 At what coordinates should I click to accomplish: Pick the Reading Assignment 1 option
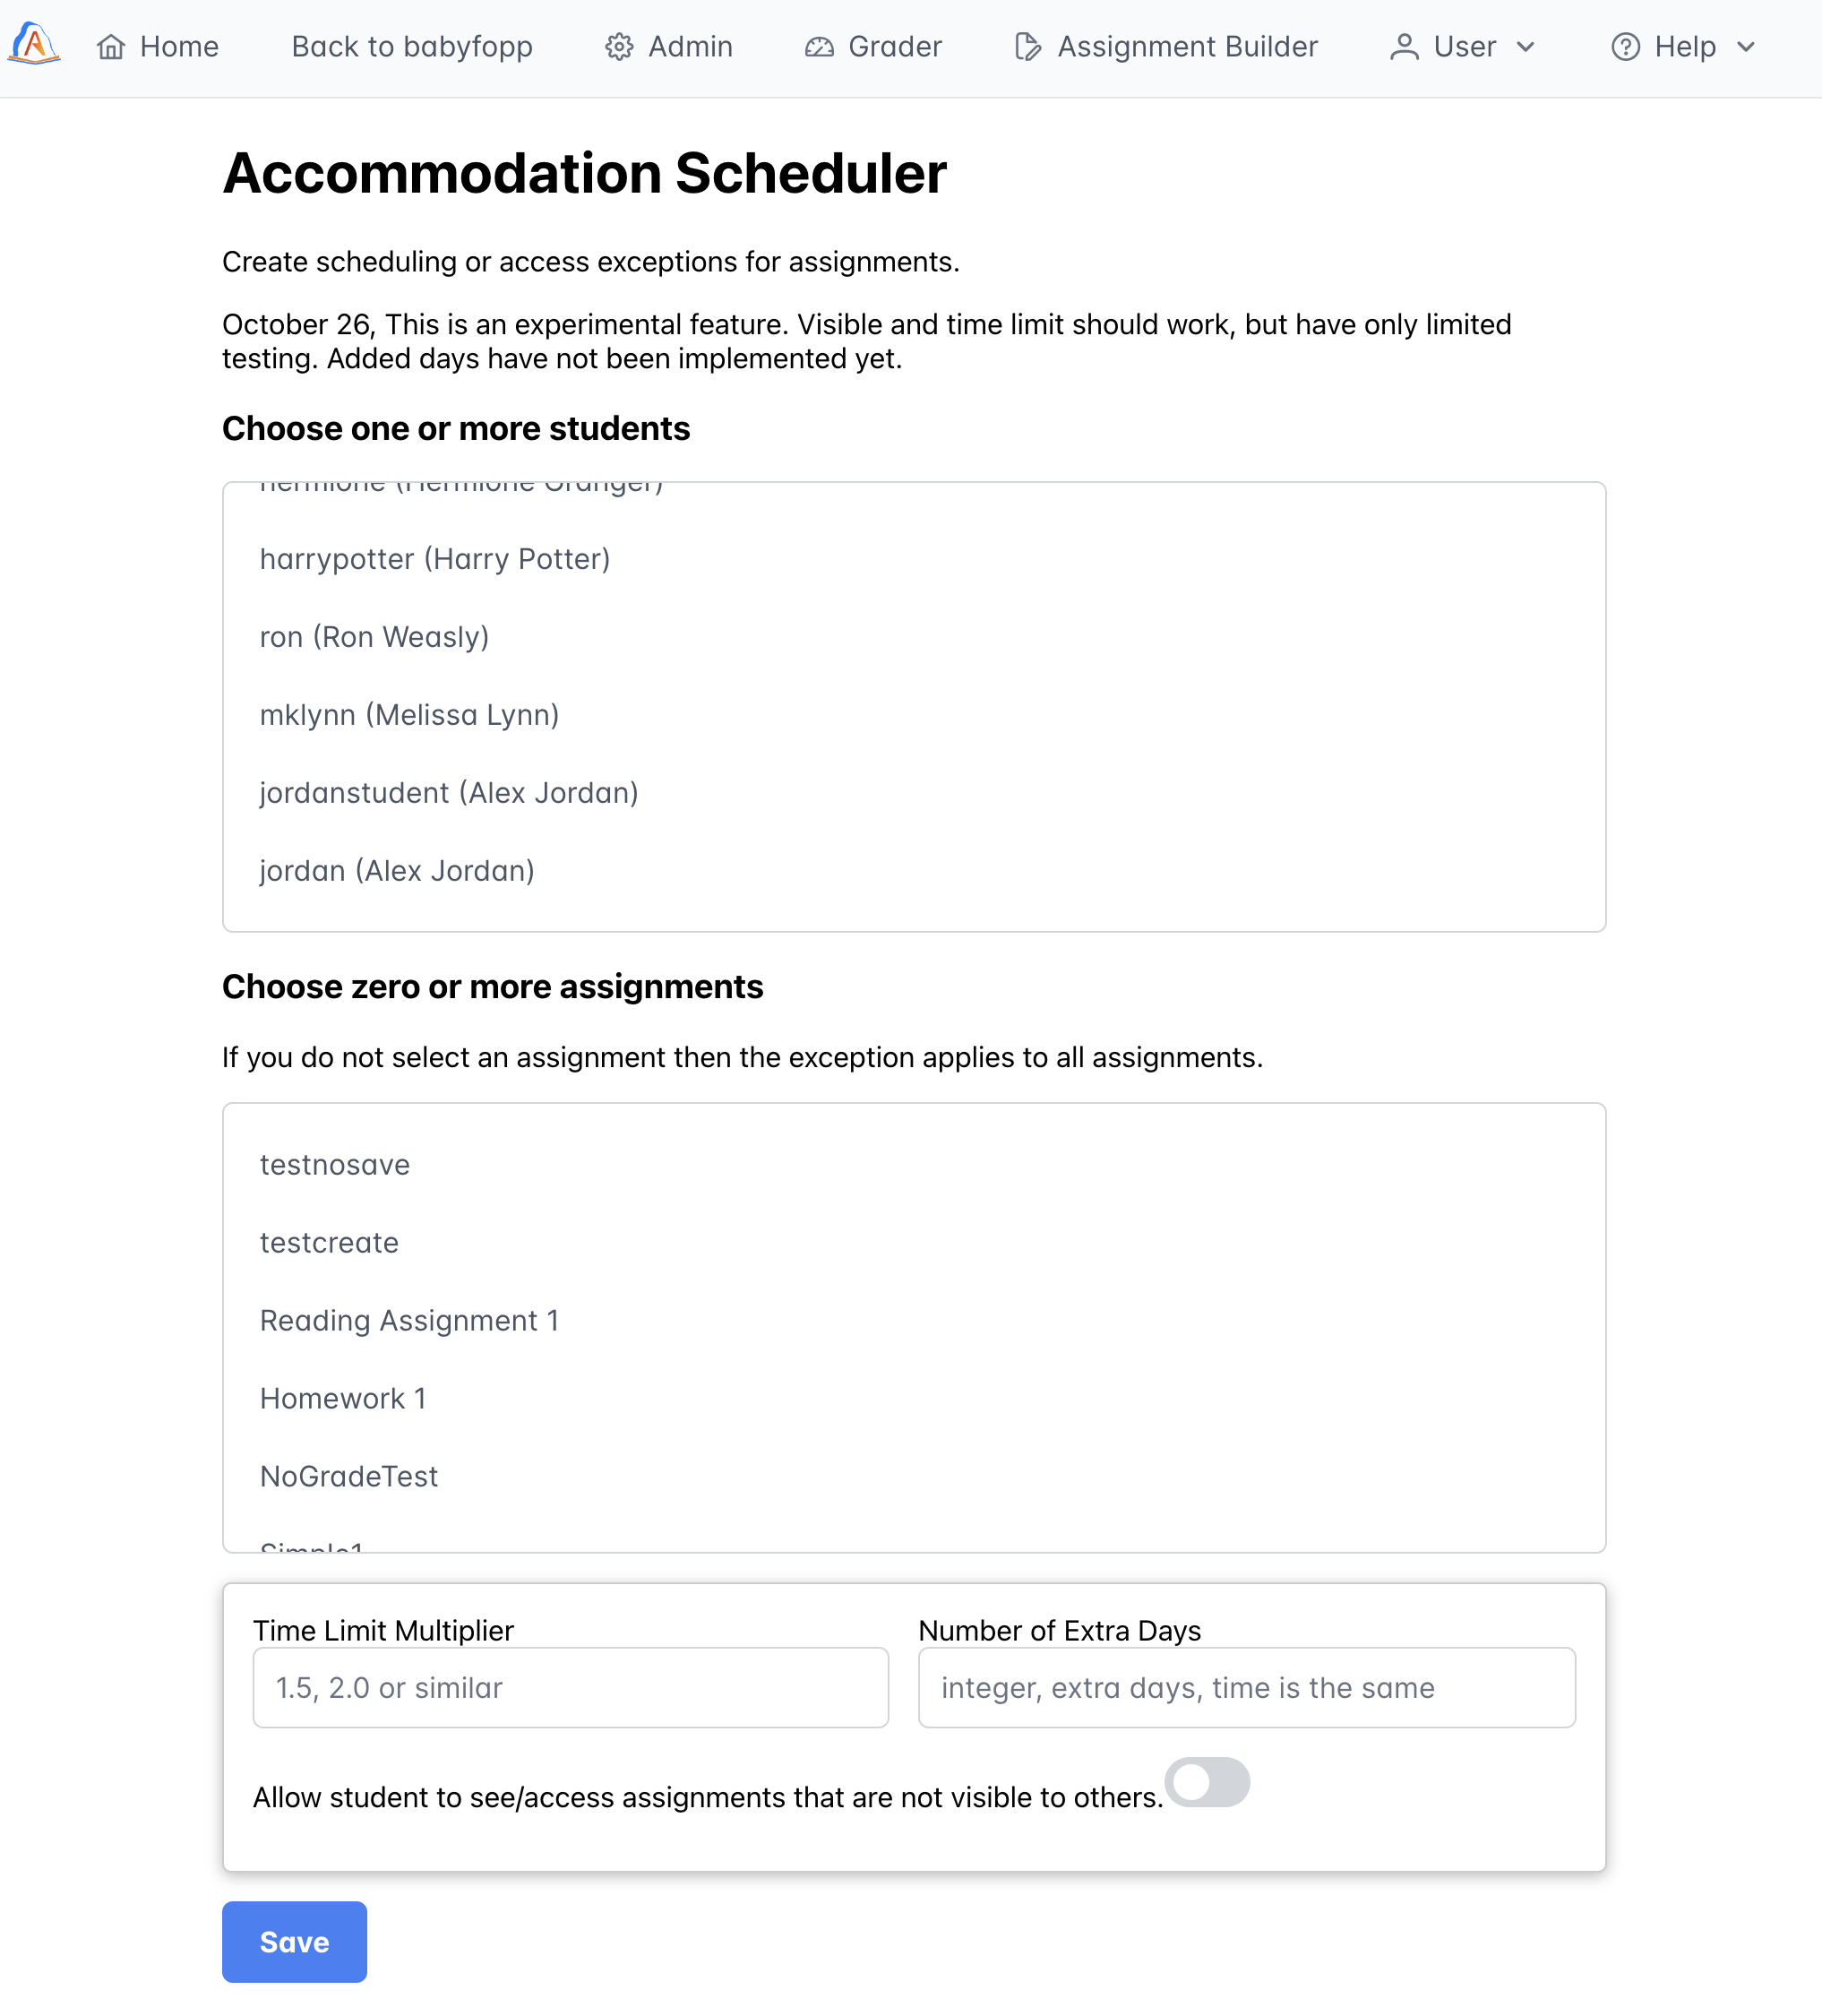(409, 1320)
